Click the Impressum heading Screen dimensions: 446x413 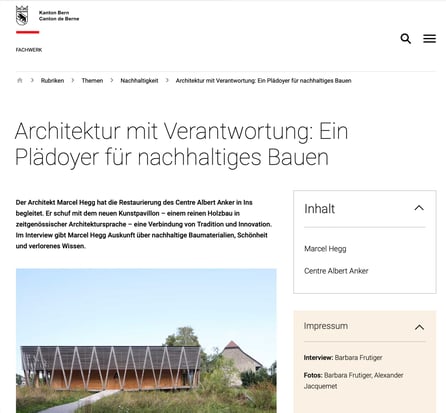point(326,326)
